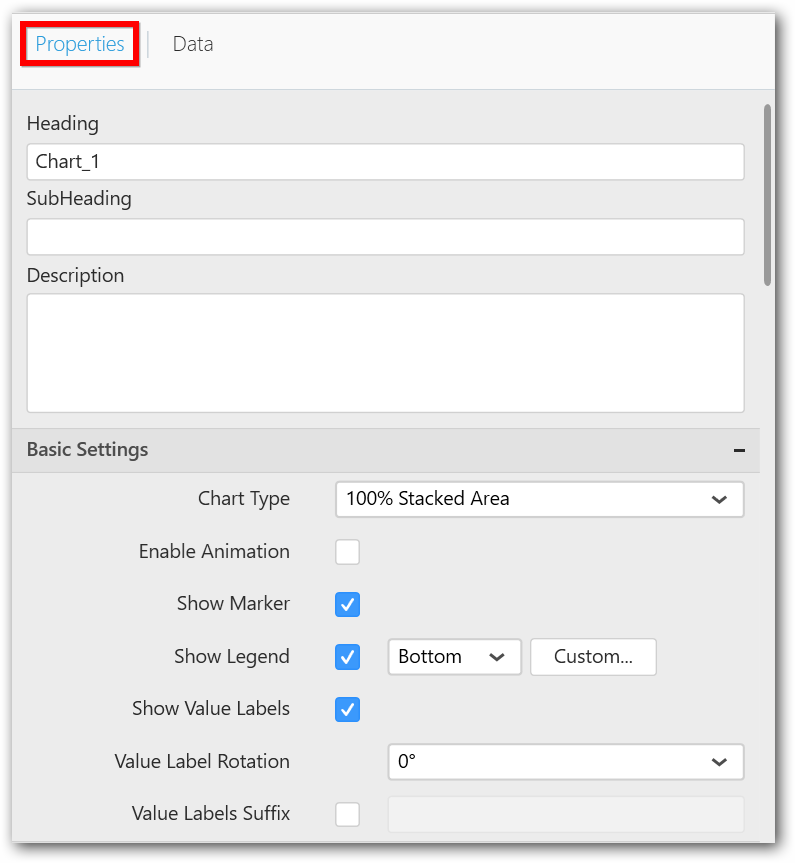Switch to the Data tab
The height and width of the screenshot is (863, 795).
pos(192,44)
